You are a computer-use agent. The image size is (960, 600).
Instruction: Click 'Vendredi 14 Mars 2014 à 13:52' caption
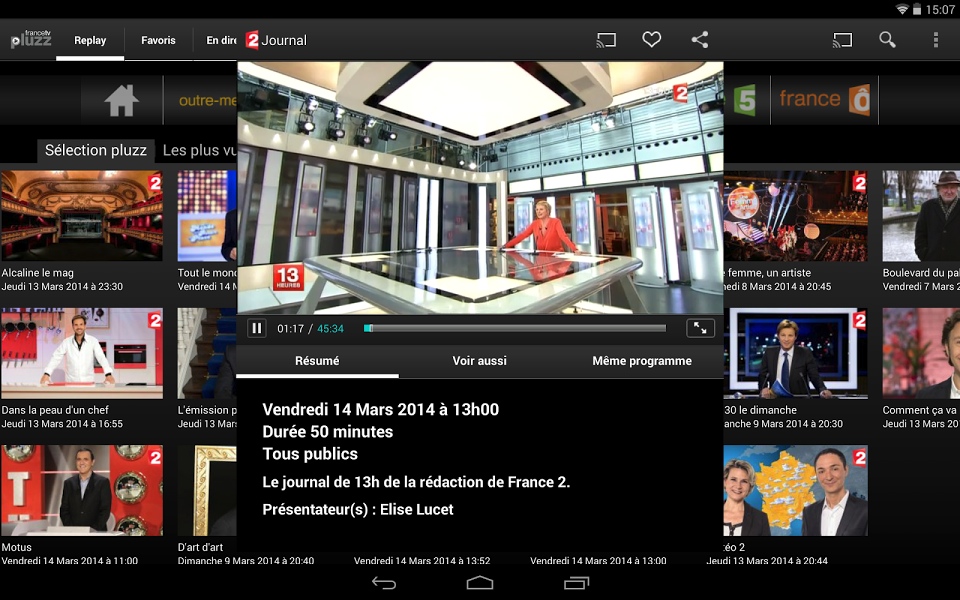tap(422, 560)
